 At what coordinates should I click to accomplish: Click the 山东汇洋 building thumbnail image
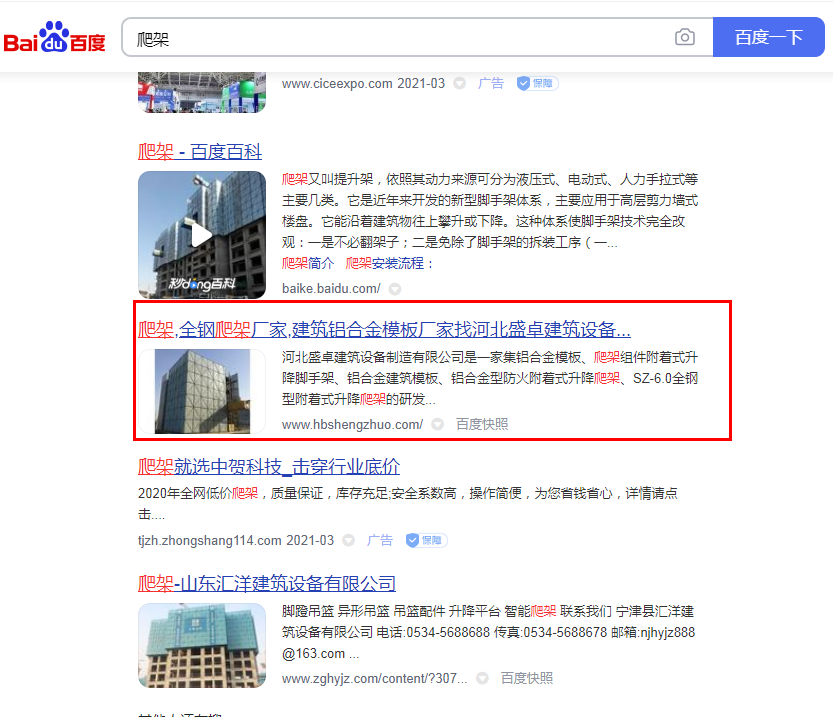[x=201, y=645]
